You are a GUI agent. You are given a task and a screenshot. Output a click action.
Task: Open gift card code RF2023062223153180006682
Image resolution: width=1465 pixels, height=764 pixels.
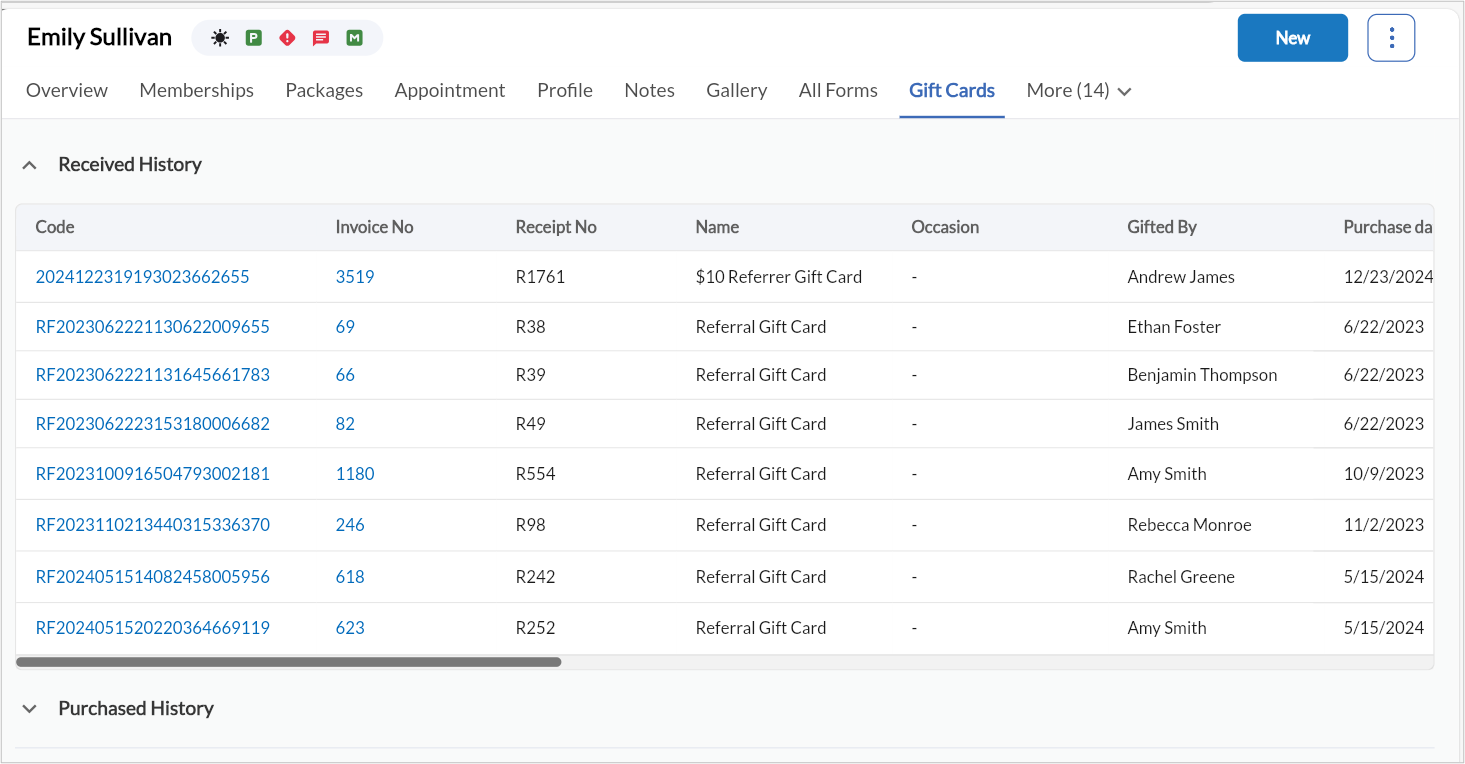point(153,424)
